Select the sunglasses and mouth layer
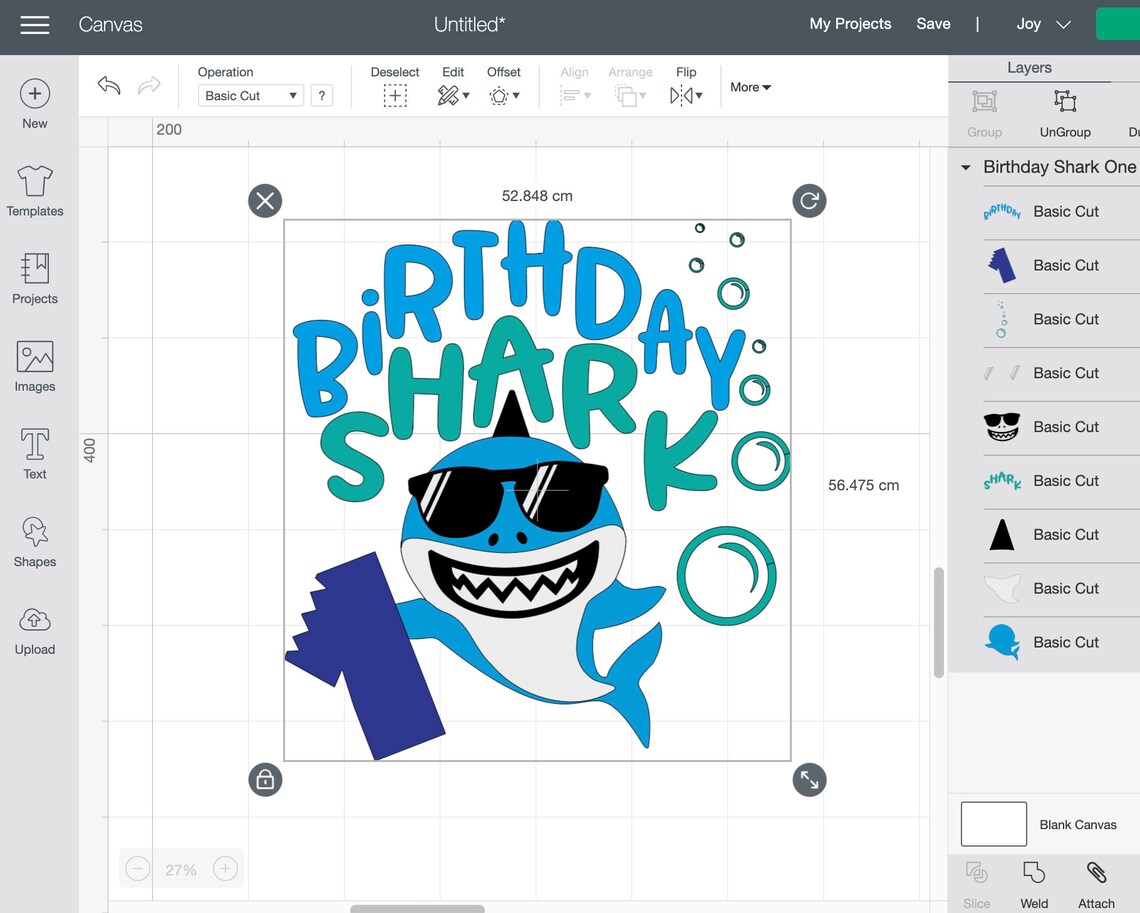1140x913 pixels. coord(1061,427)
